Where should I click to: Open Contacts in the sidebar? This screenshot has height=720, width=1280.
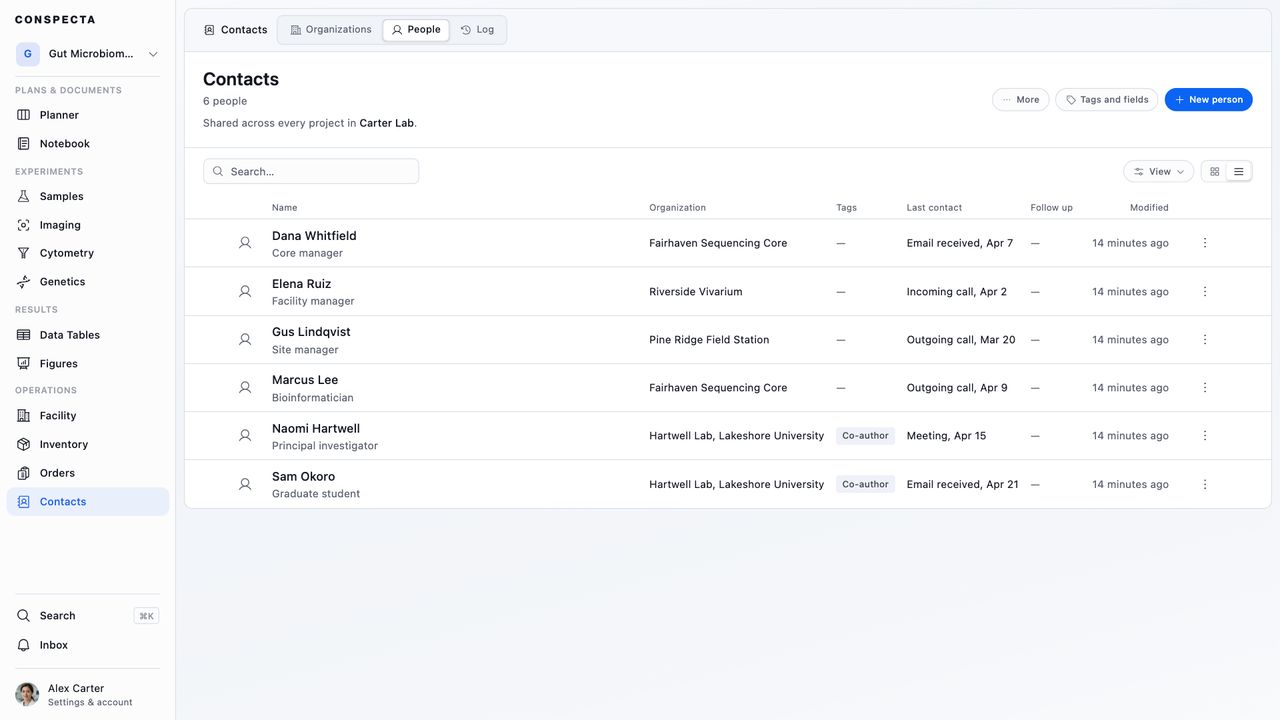pyautogui.click(x=88, y=502)
